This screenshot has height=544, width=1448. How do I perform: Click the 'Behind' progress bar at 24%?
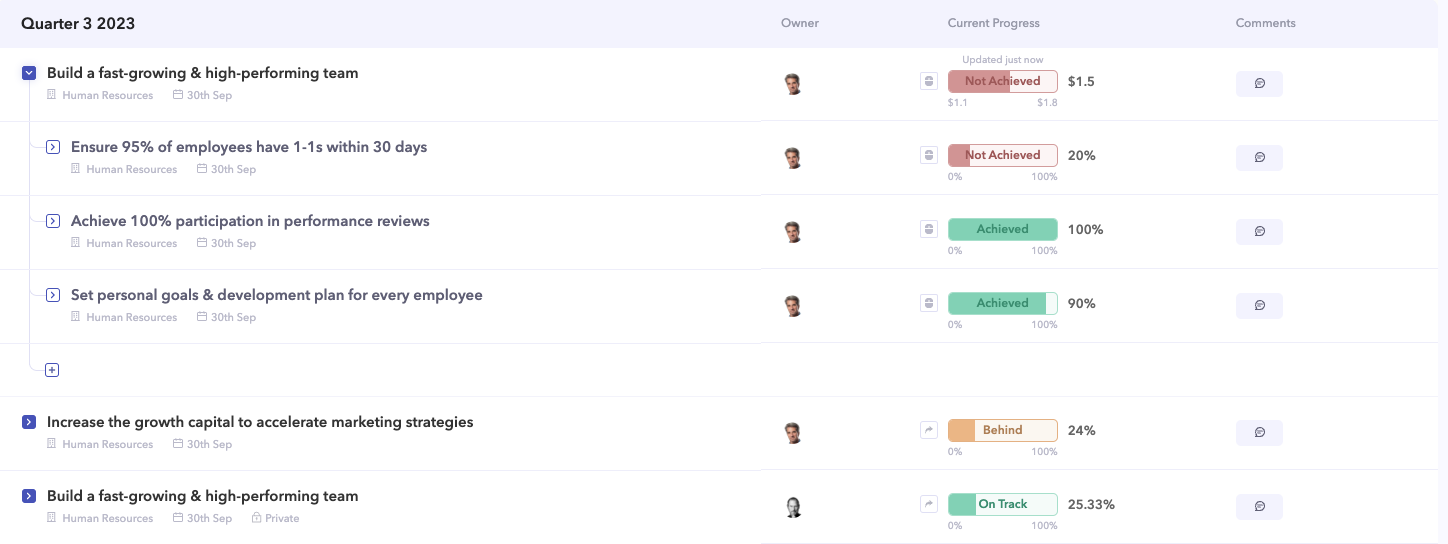pos(1002,430)
